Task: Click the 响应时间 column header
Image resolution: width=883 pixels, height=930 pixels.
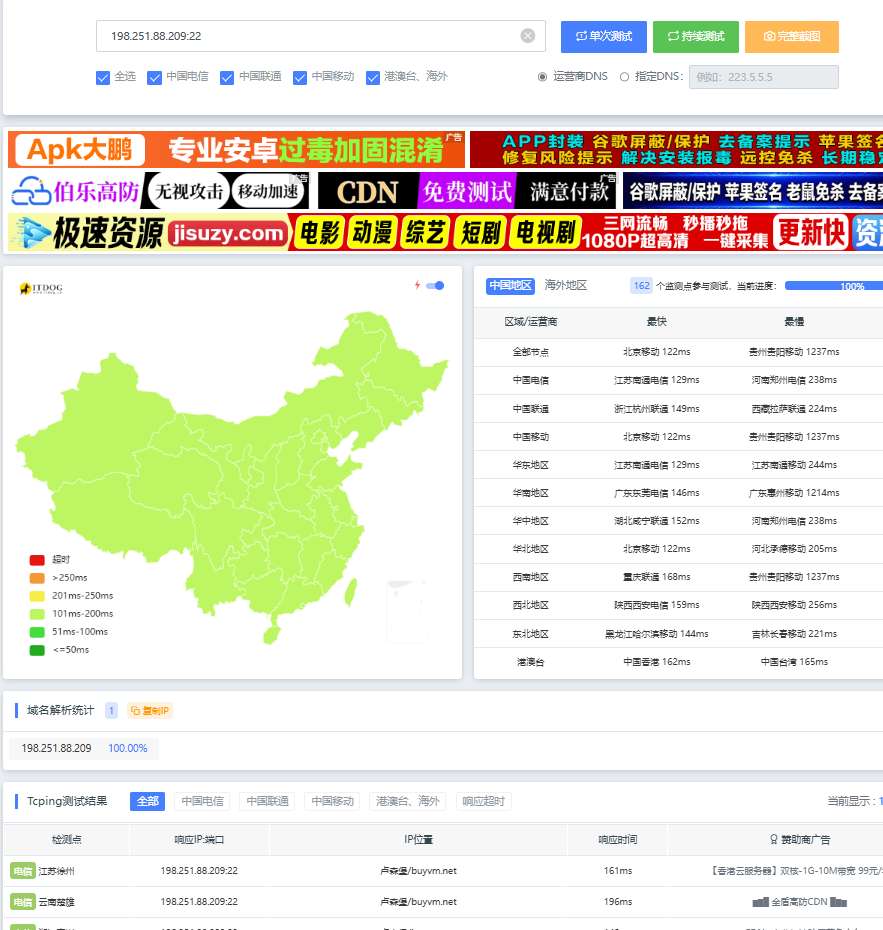Action: coord(617,840)
